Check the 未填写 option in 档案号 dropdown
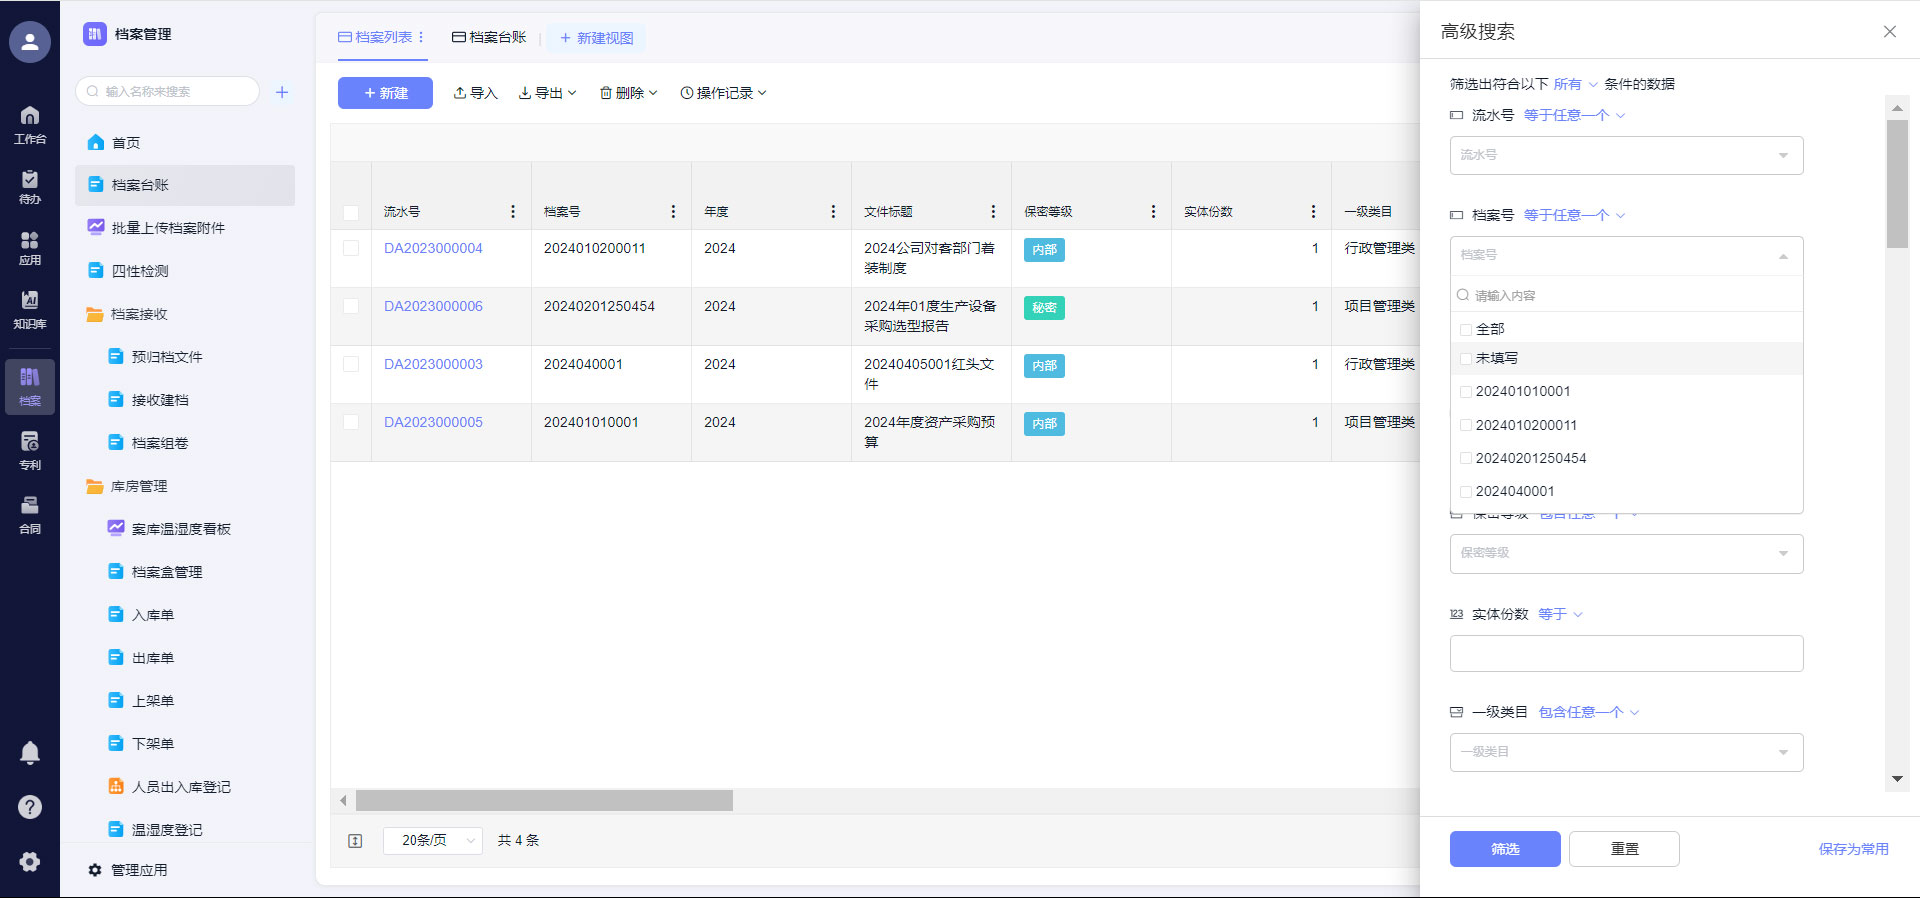This screenshot has height=898, width=1920. 1466,358
